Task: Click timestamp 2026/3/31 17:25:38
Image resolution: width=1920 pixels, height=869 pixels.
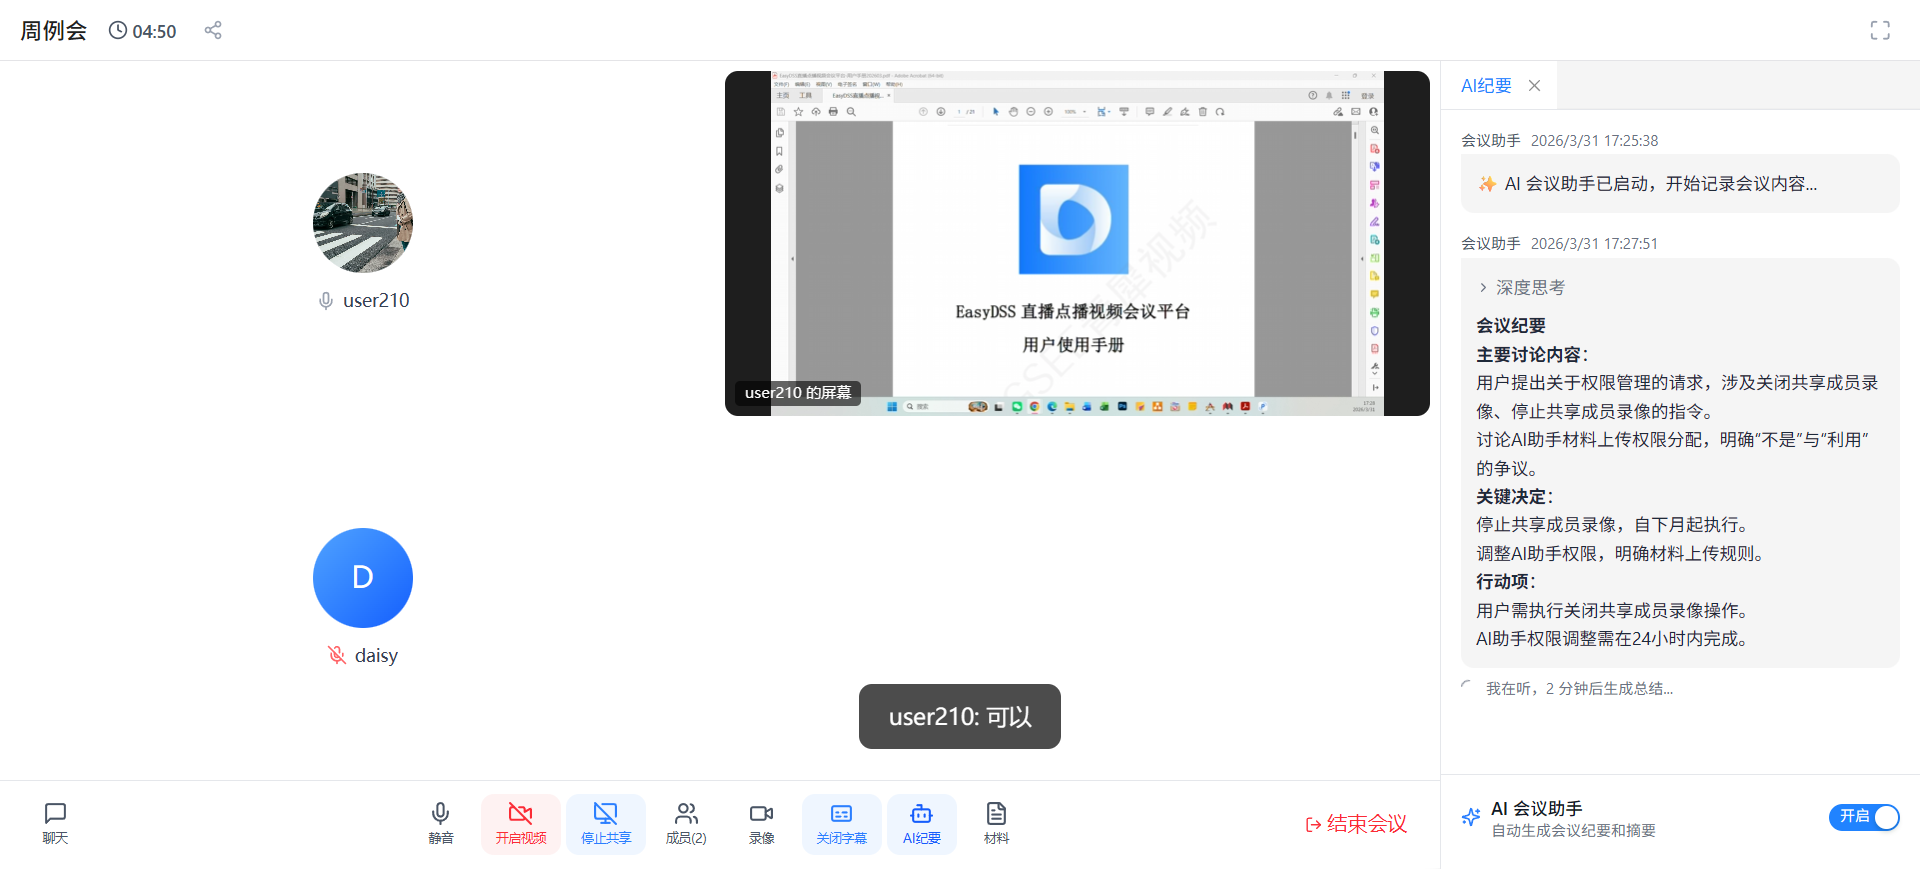Action: (1594, 141)
